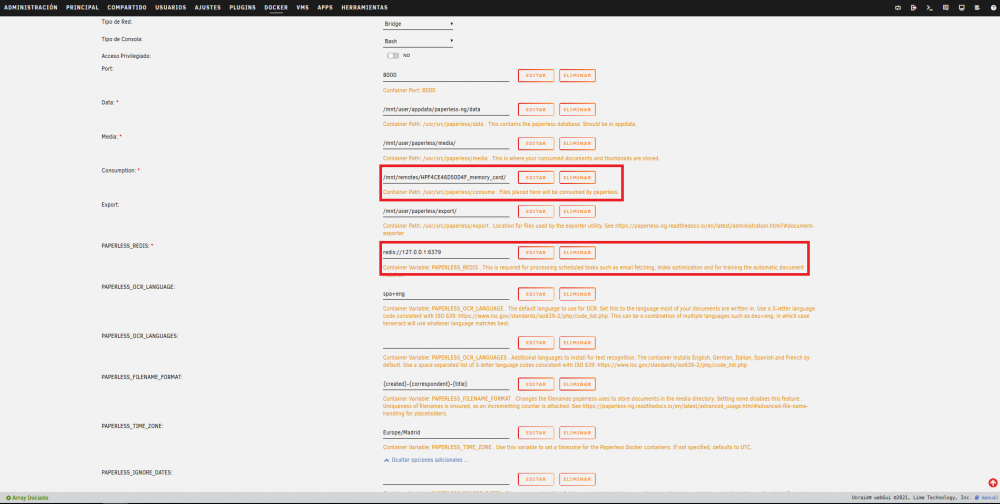Open the Herramientas menu
1000x504 pixels.
click(x=364, y=8)
